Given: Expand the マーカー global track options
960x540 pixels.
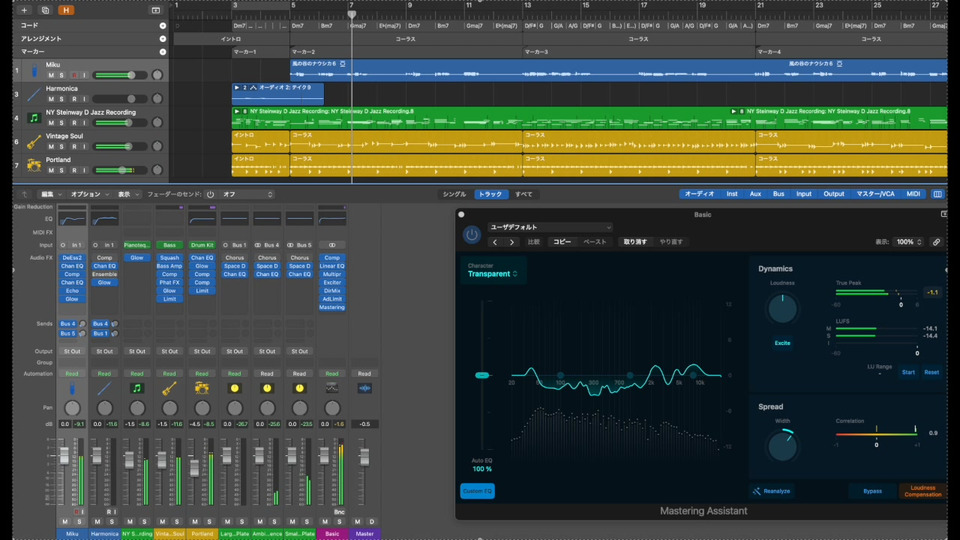Looking at the screenshot, I should tap(162, 52).
